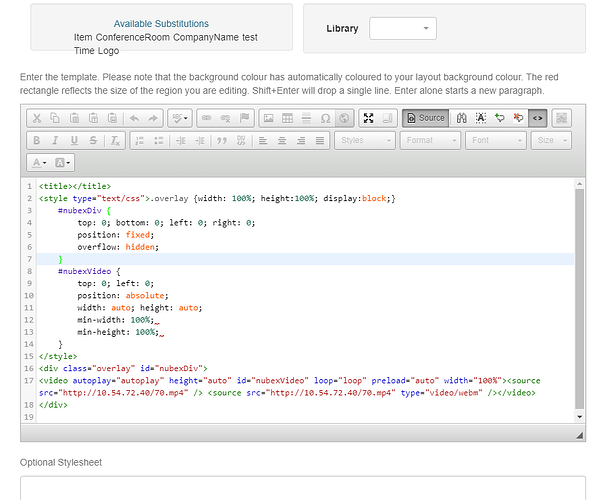Click the rightmost pixelated toolbar icon
This screenshot has width=602, height=500.
click(562, 118)
